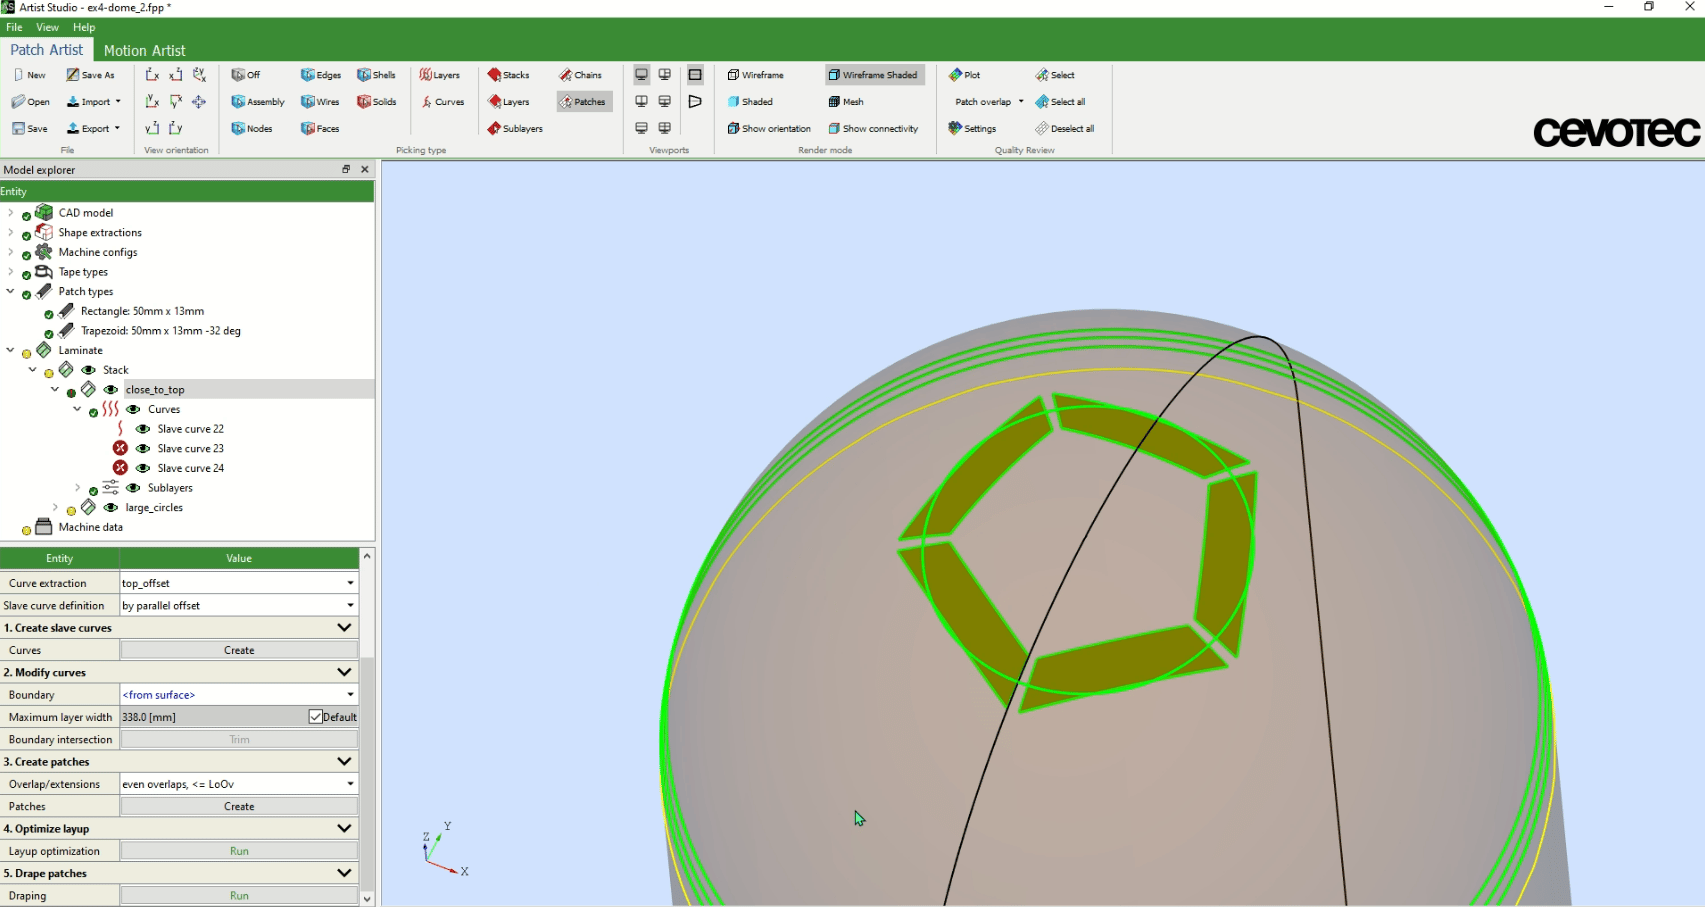The image size is (1705, 907).
Task: Enable Wireframe render mode
Action: point(755,75)
